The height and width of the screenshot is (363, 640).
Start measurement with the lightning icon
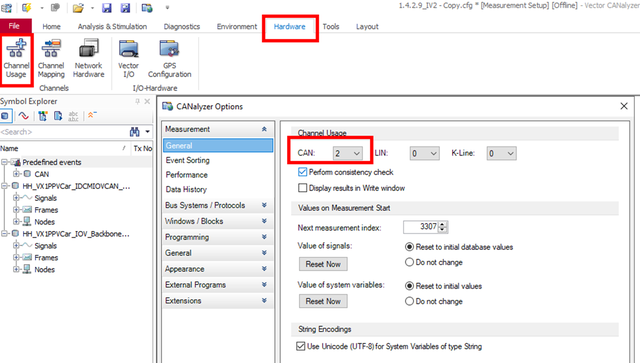tap(27, 7)
